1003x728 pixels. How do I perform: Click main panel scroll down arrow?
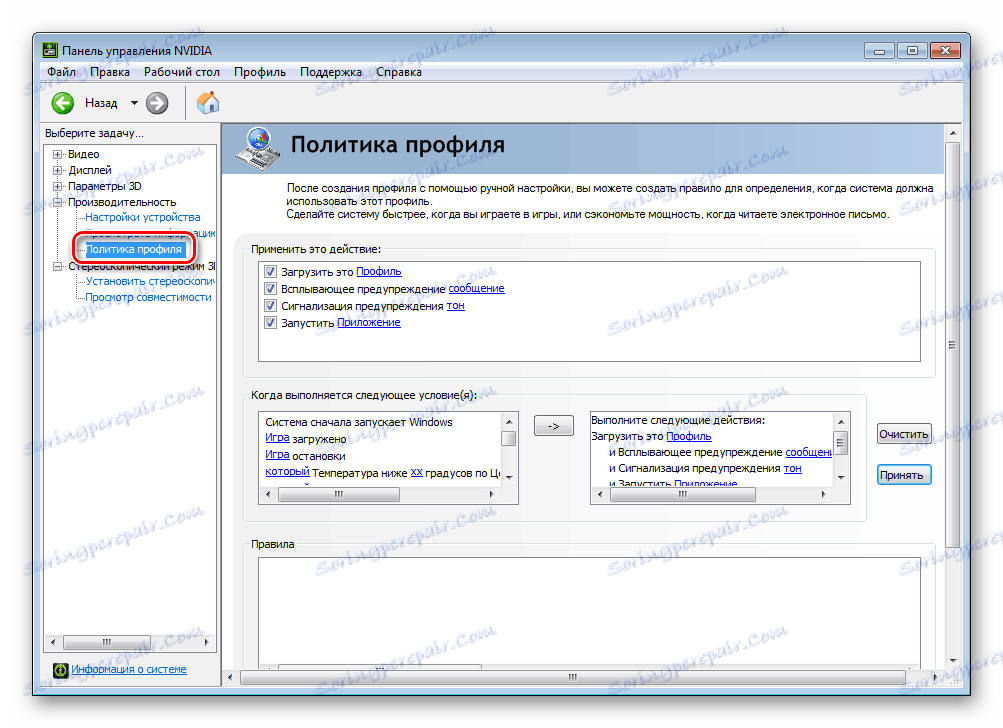[x=953, y=660]
